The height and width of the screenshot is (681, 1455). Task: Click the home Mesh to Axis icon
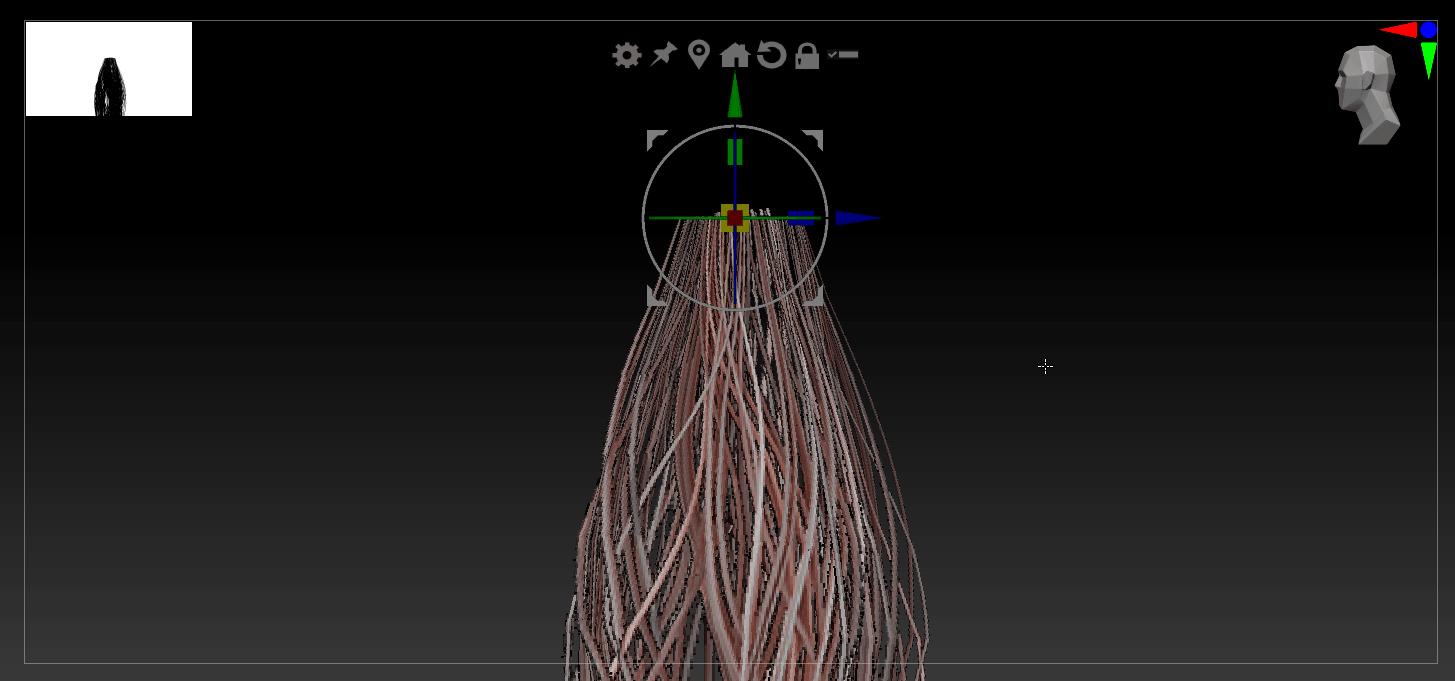(735, 55)
